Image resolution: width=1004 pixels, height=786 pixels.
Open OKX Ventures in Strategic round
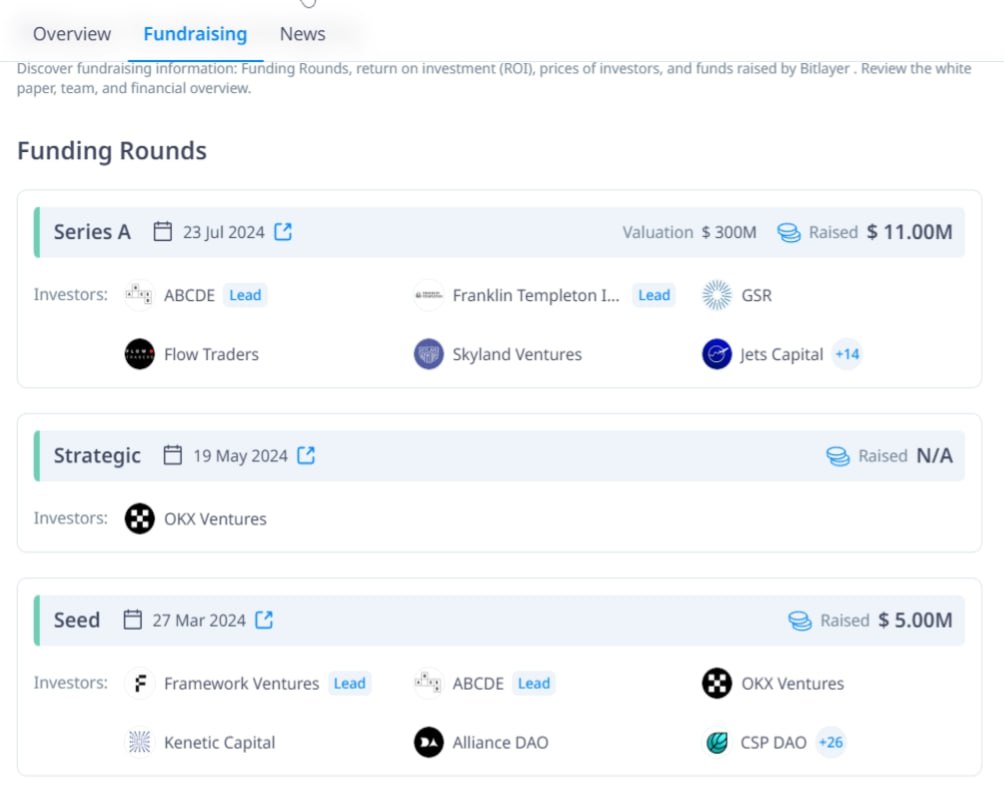tap(215, 518)
